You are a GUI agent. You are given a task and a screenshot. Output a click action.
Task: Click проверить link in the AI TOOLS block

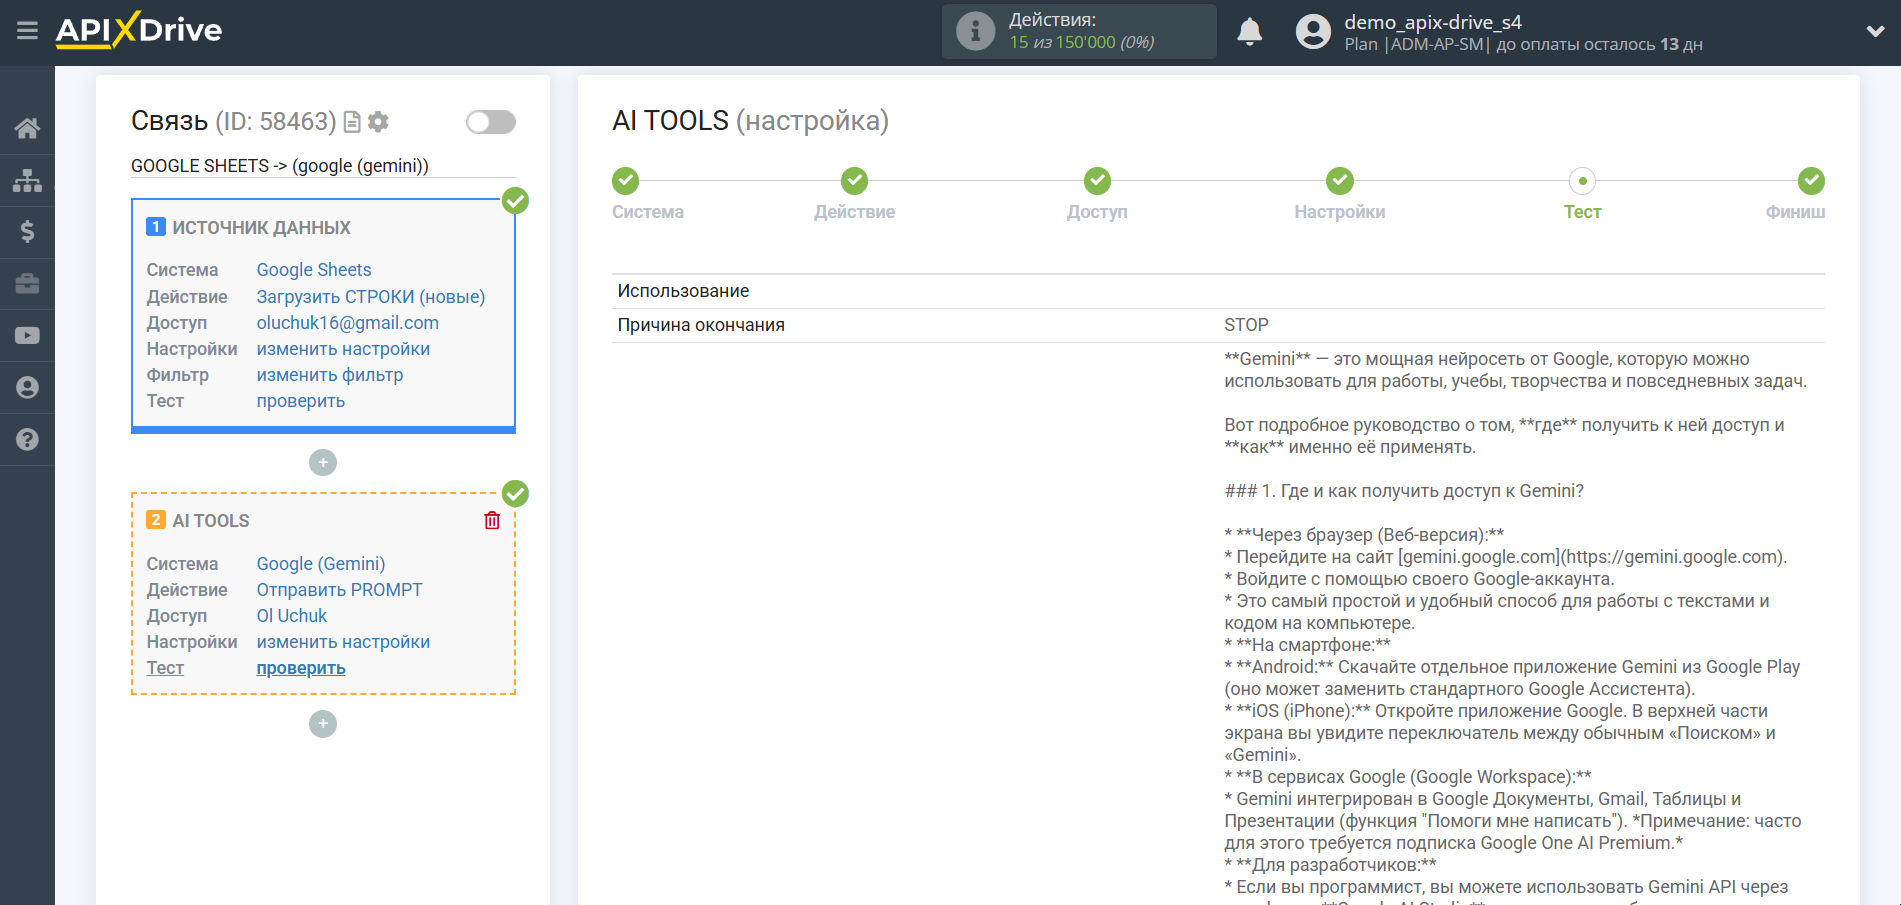pyautogui.click(x=300, y=668)
